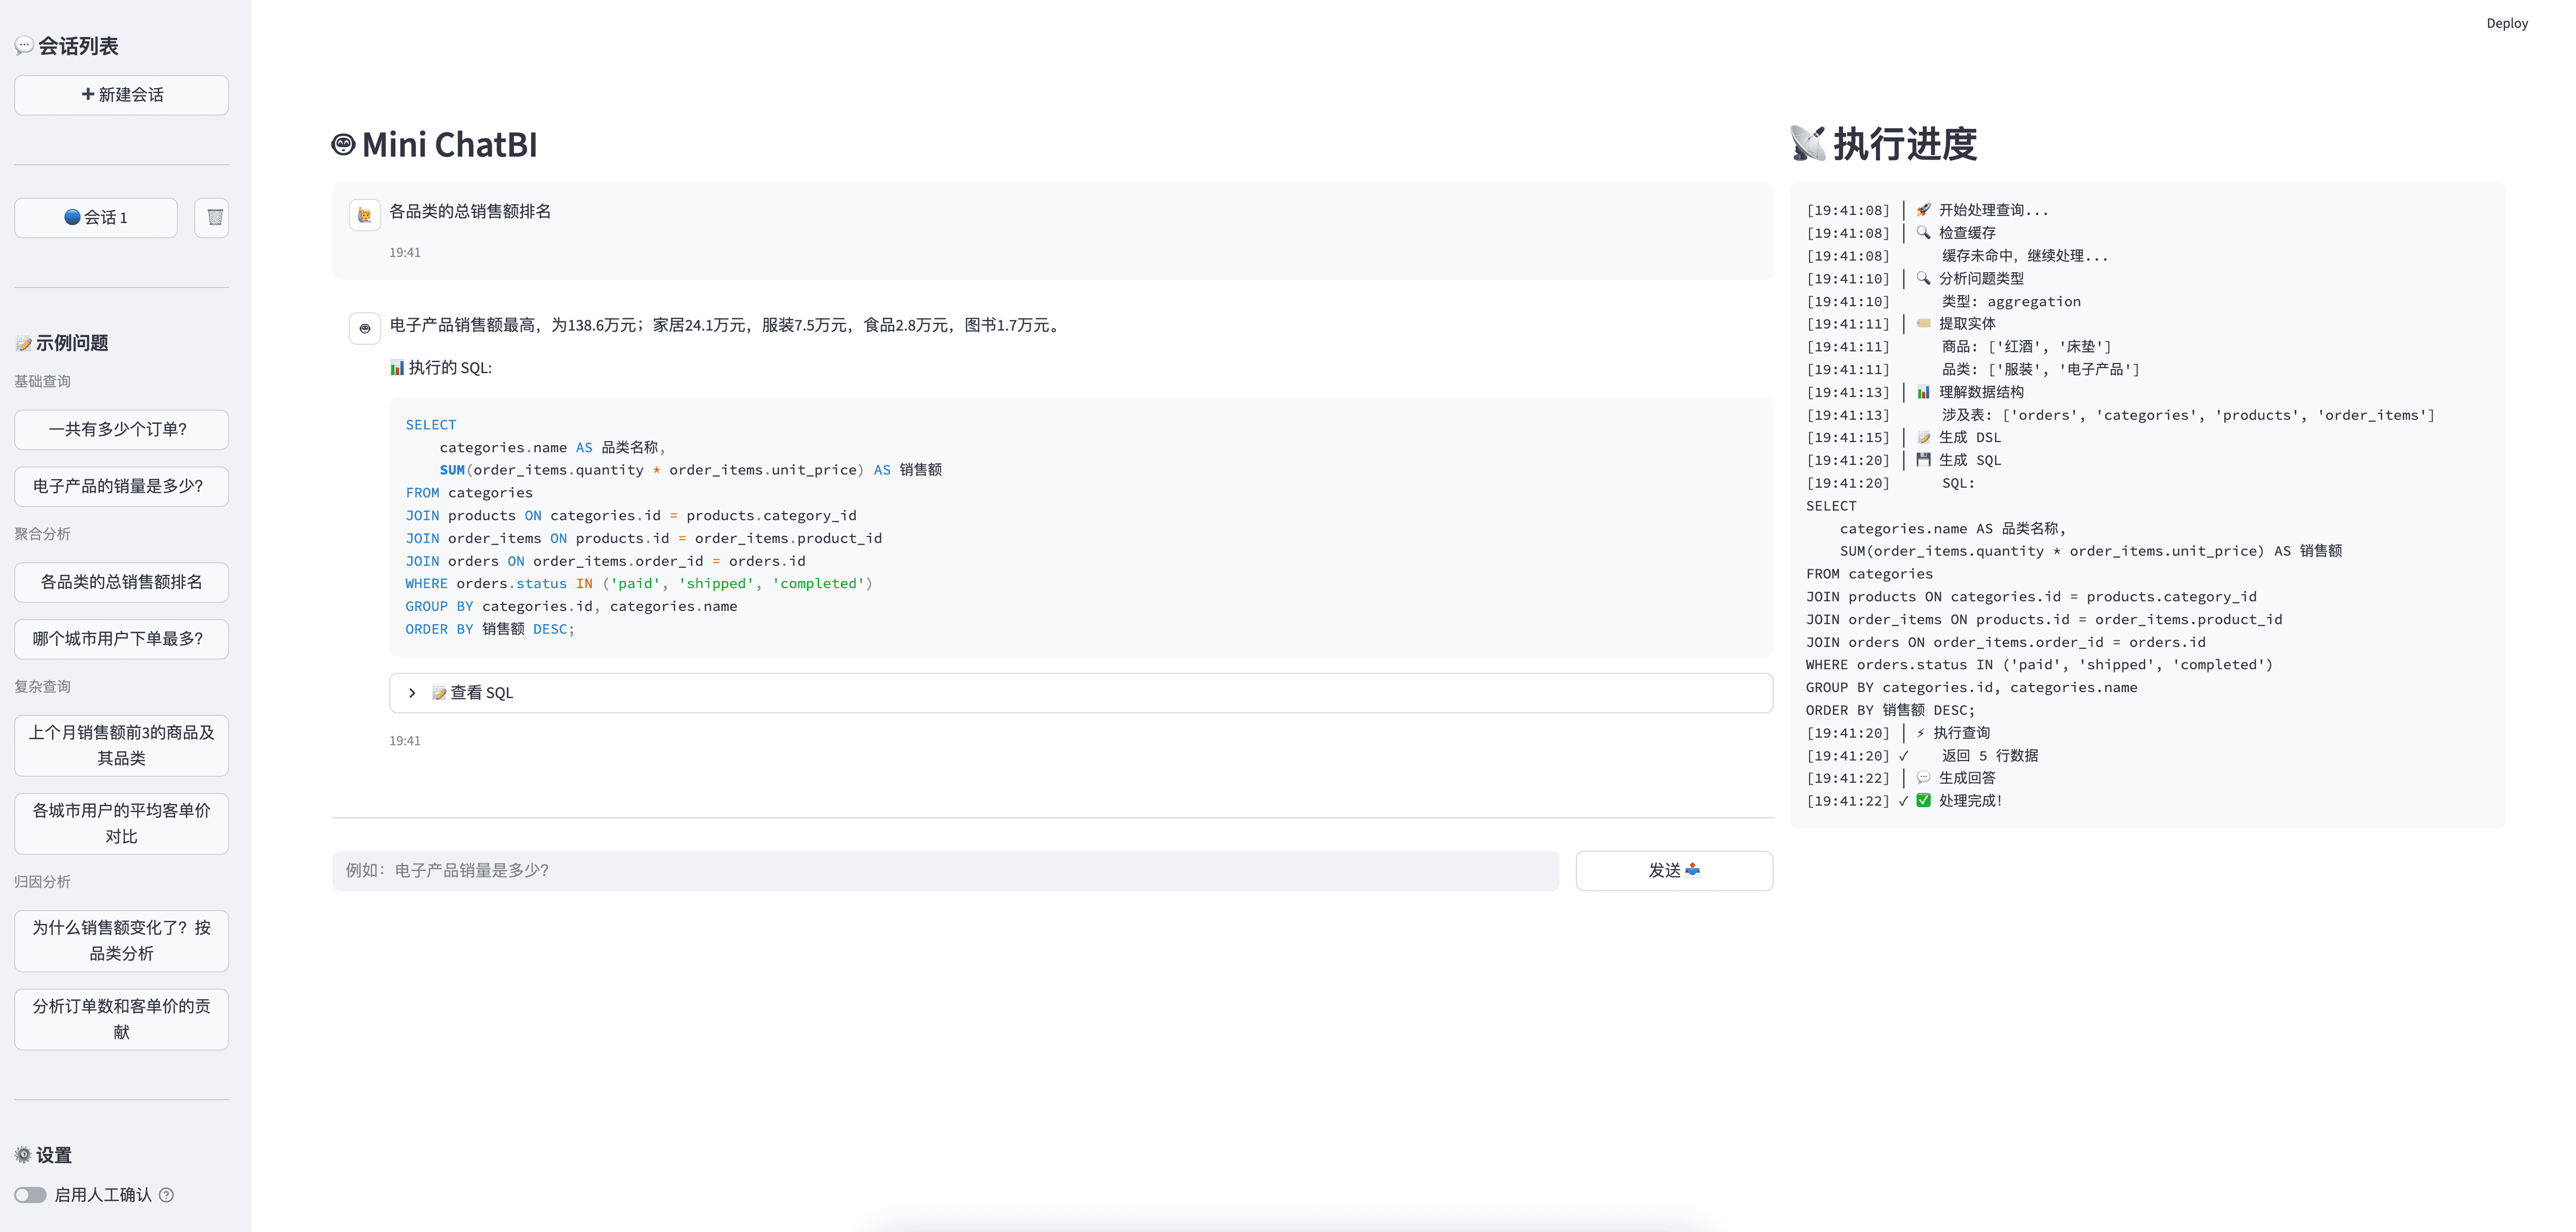The width and height of the screenshot is (2576, 1232).
Task: Click the plus icon in 新建会话
Action: click(x=88, y=94)
